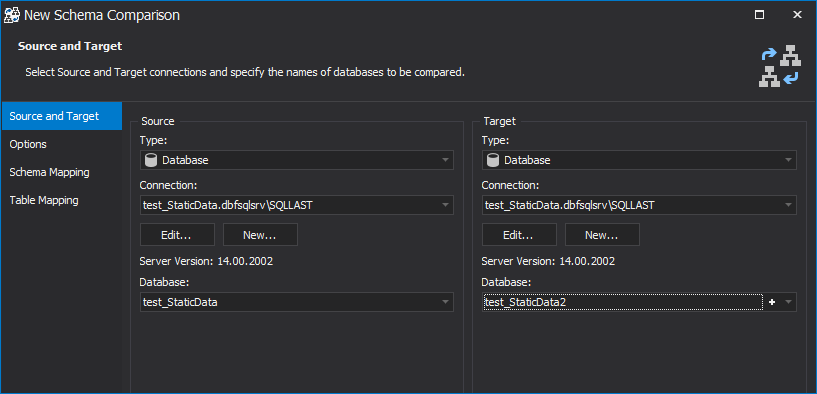Expand the Target Type dropdown
Screen dimensions: 817x394
787,160
